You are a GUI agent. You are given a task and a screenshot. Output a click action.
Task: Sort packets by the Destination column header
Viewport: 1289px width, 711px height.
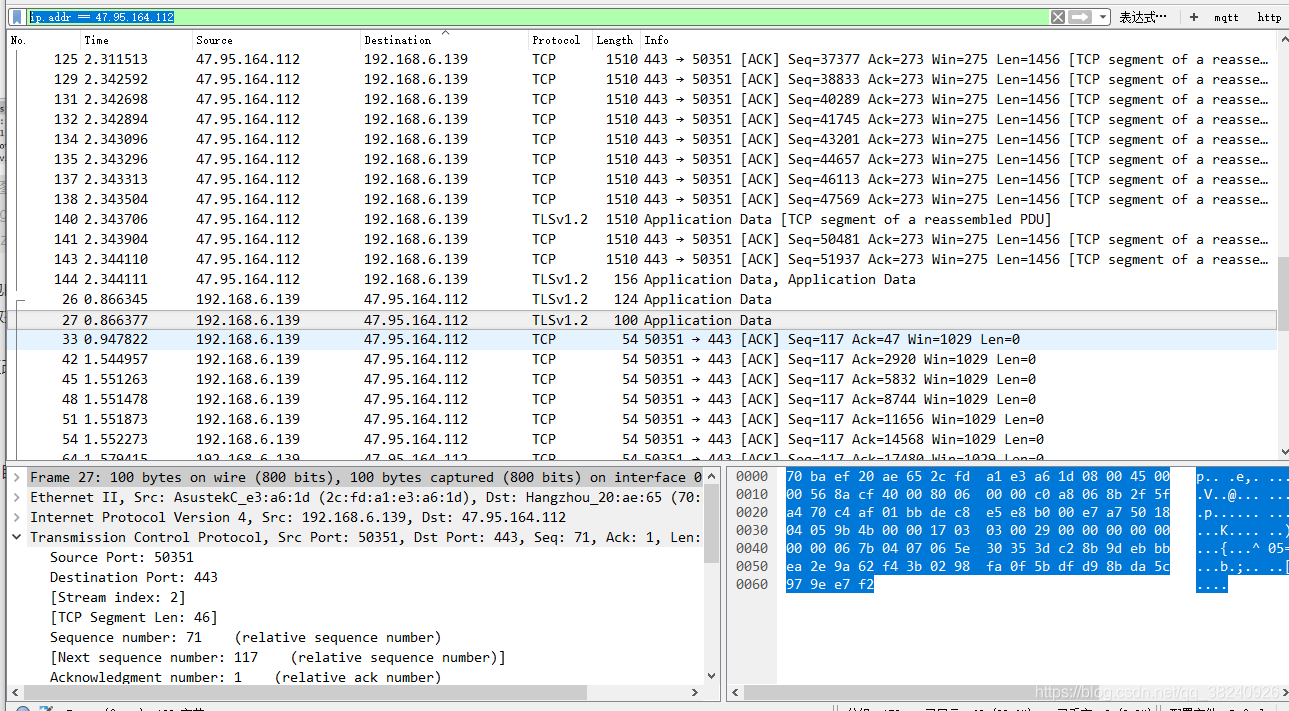tap(444, 40)
